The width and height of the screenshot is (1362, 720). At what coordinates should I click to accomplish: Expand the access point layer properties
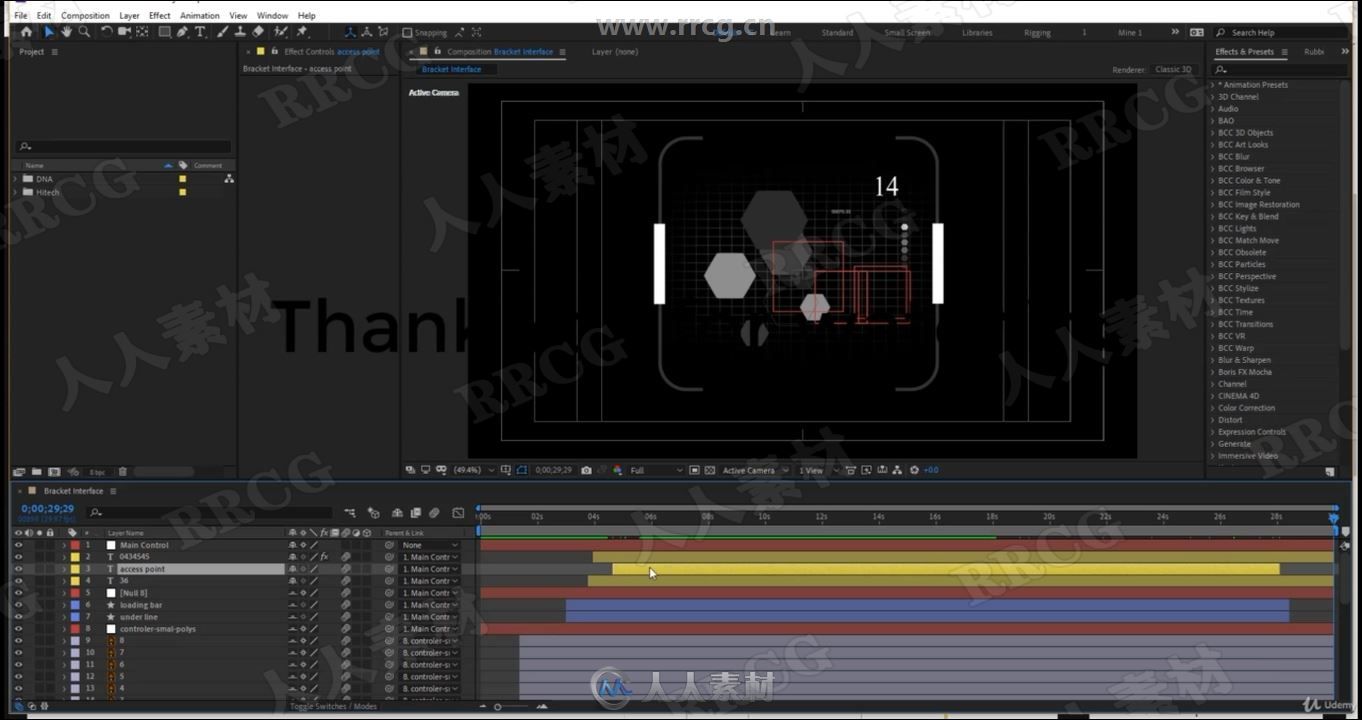click(x=64, y=569)
